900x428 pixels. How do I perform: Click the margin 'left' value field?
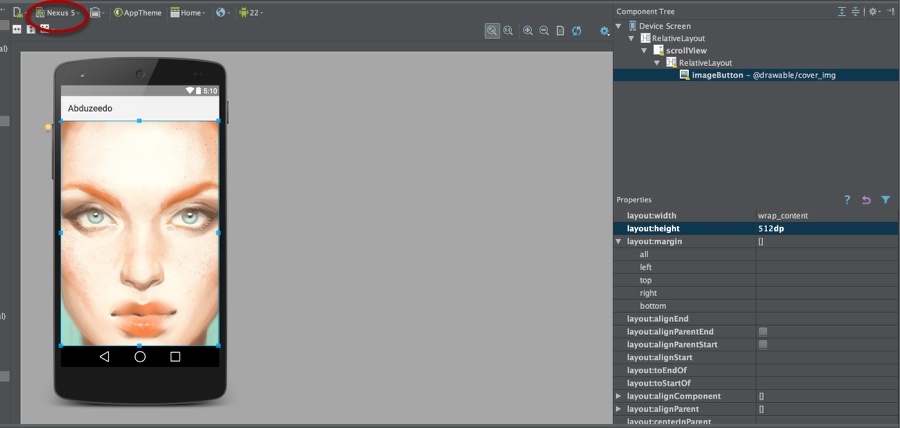pyautogui.click(x=827, y=267)
